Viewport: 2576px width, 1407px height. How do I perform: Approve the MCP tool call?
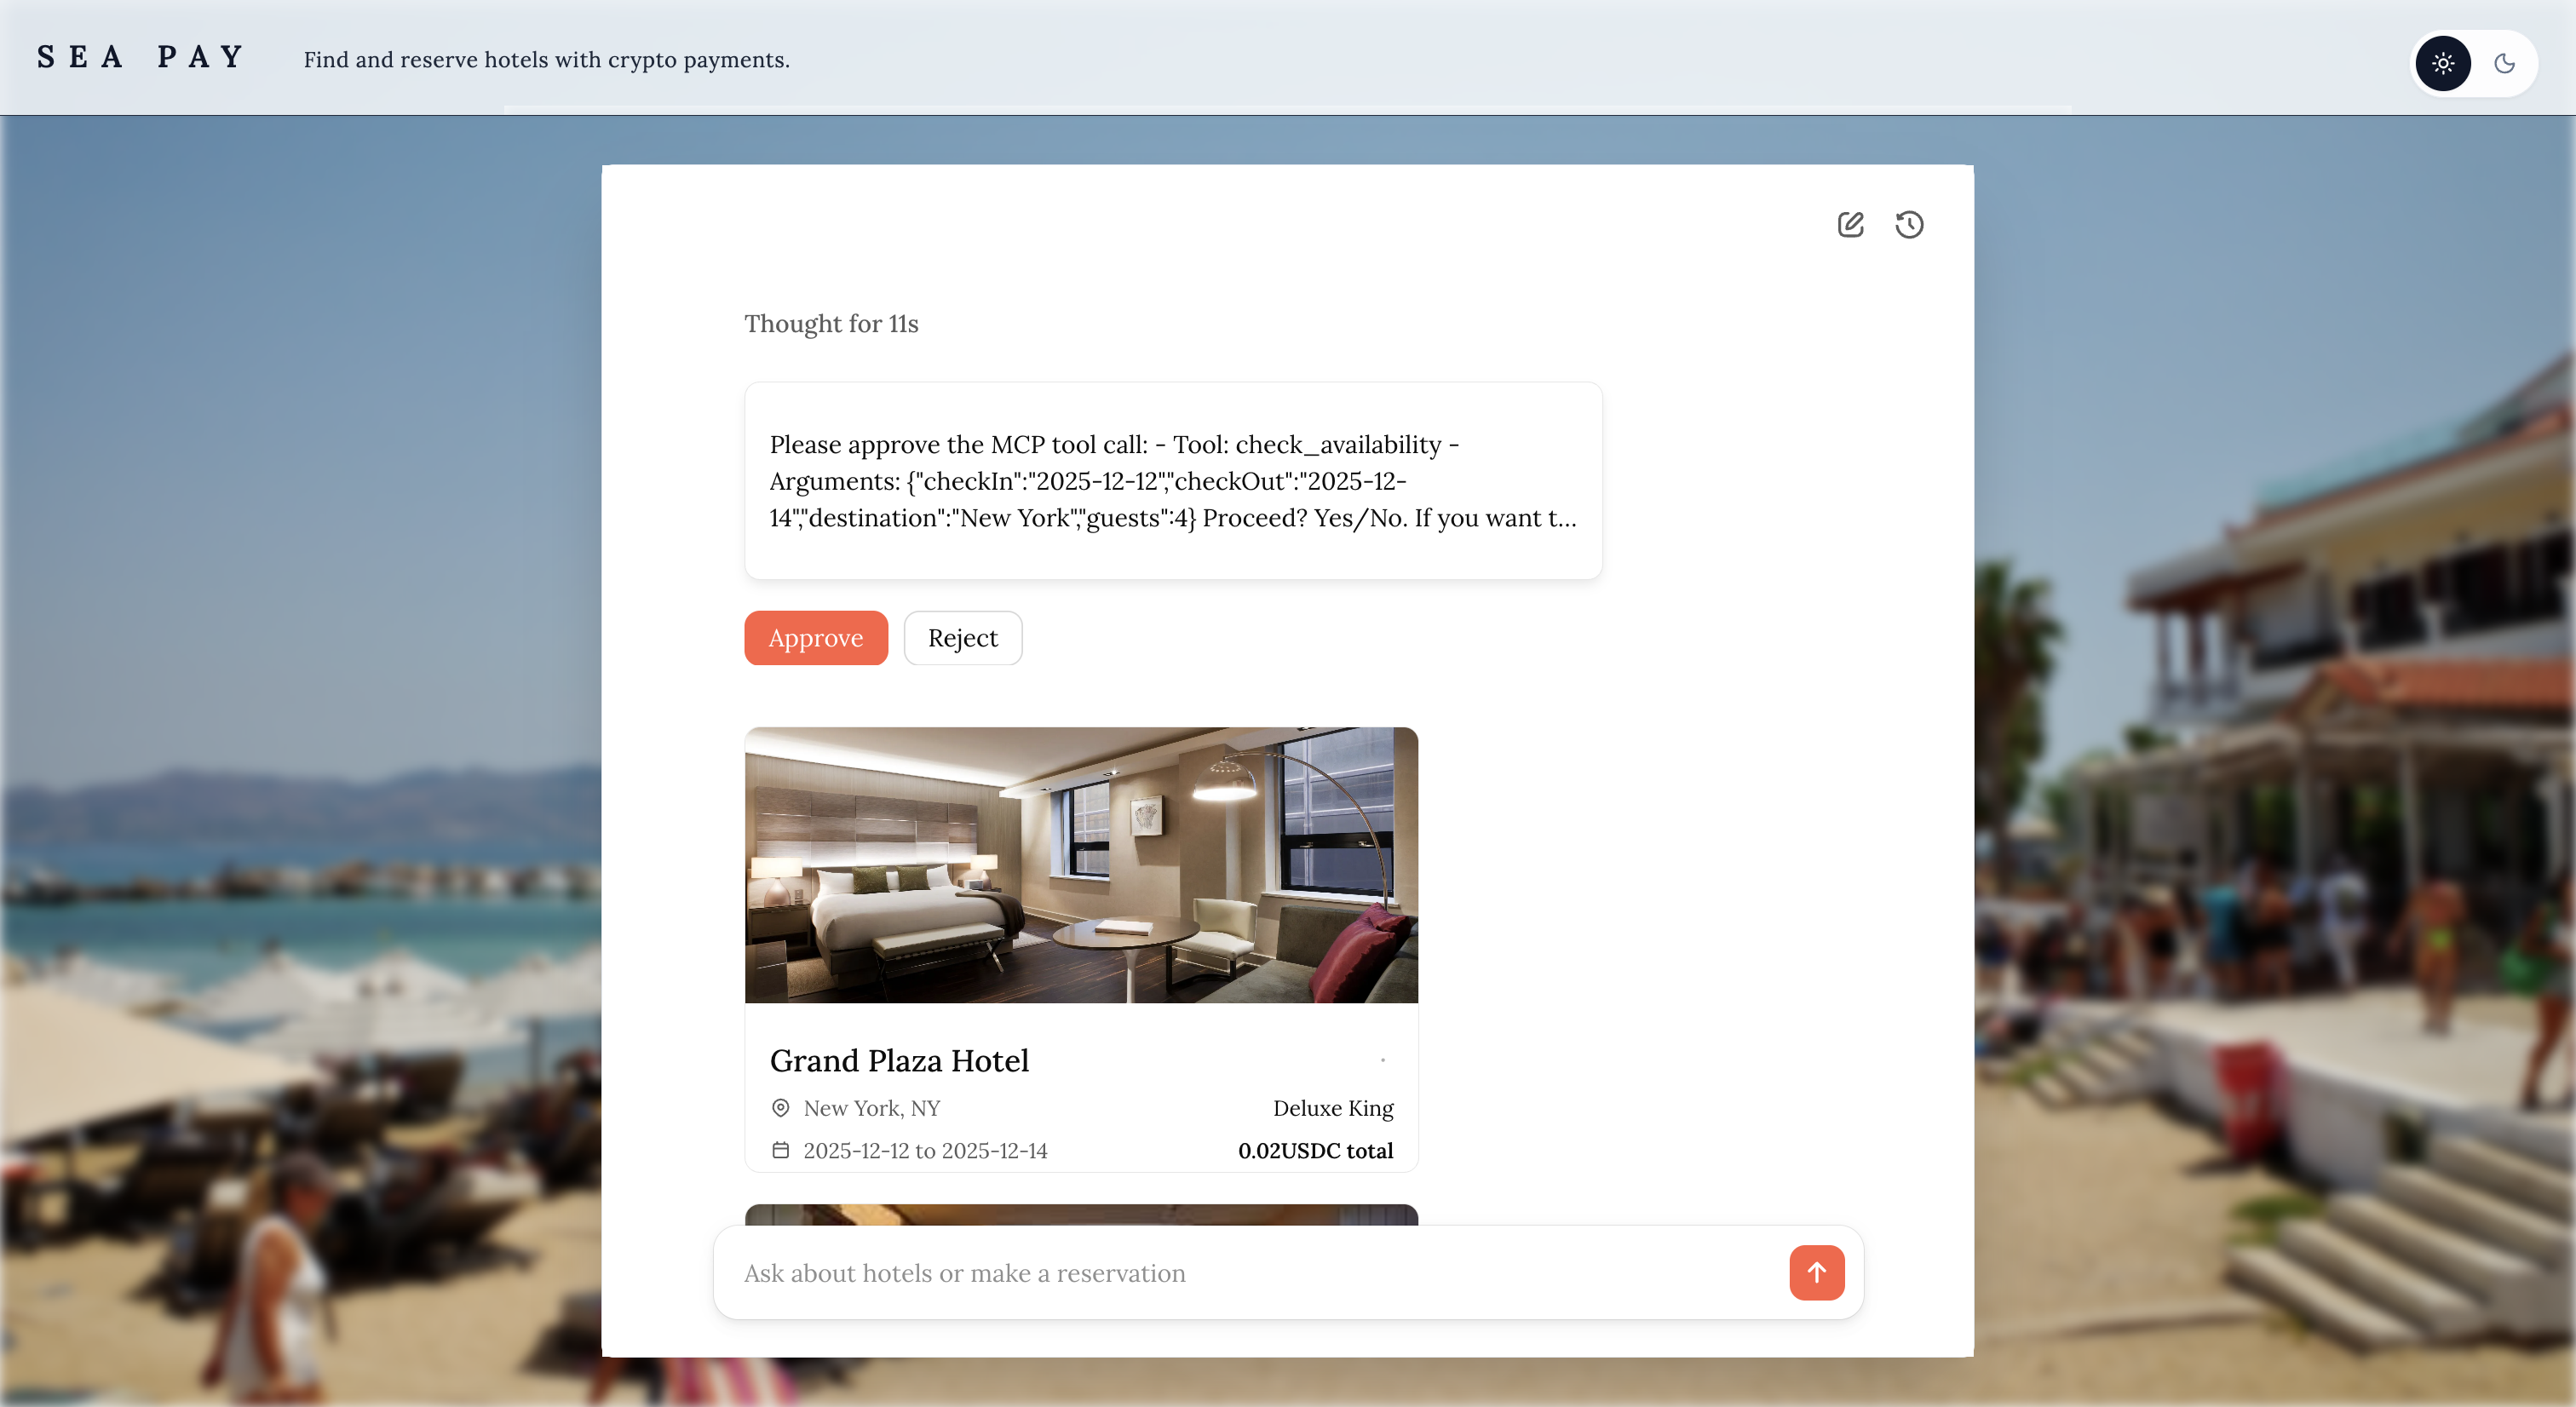815,638
